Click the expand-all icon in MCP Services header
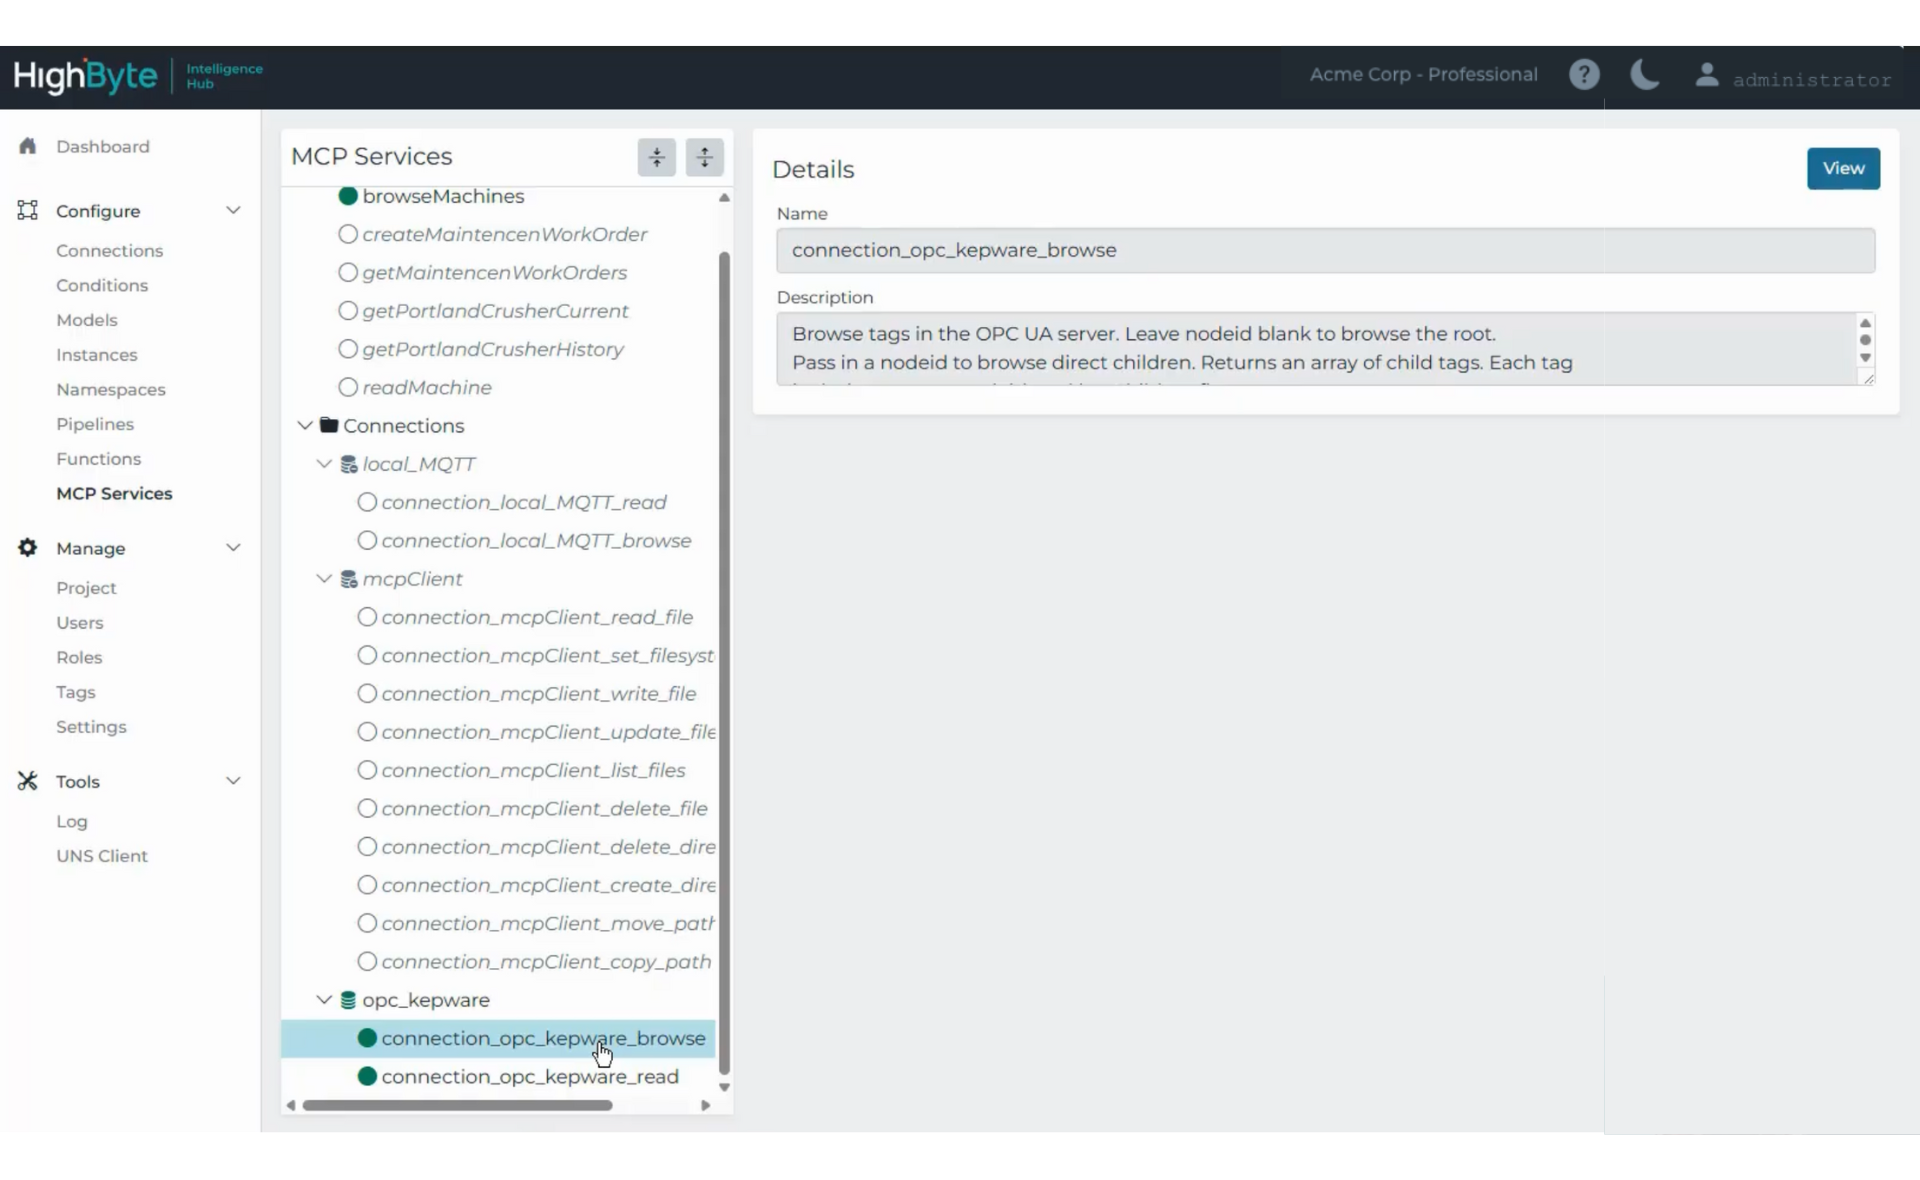The image size is (1920, 1180). click(x=704, y=157)
